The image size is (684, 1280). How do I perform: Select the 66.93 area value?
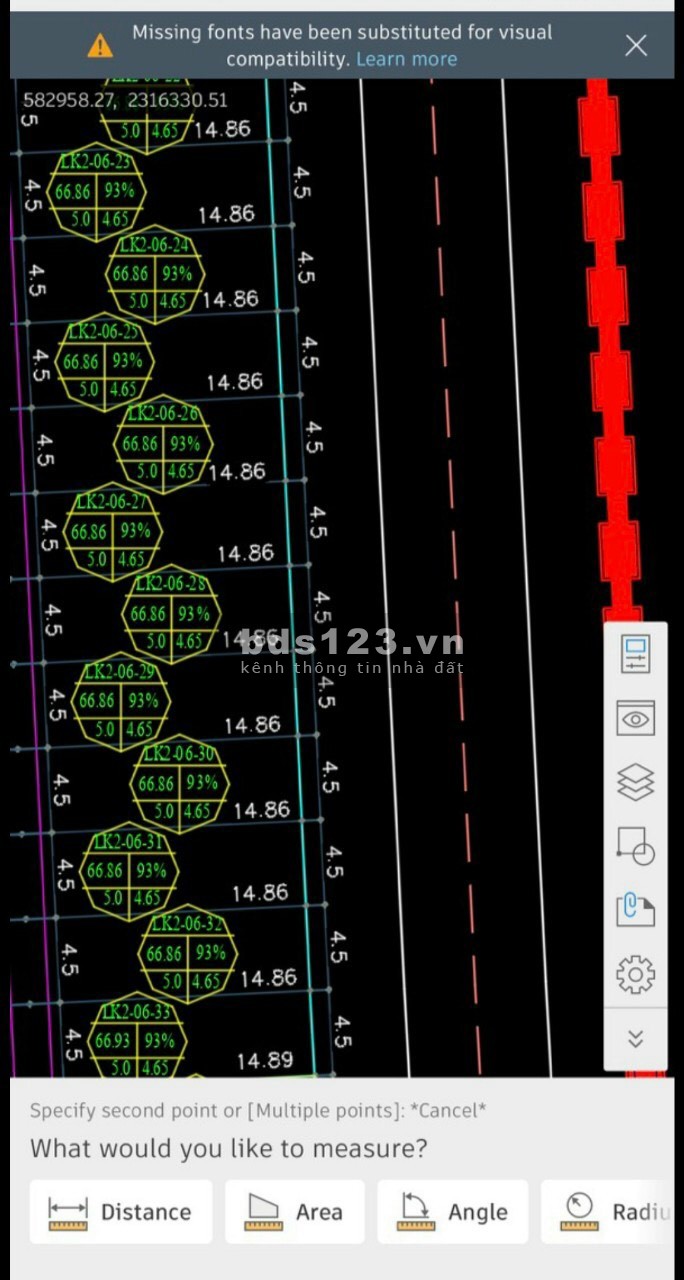click(x=112, y=1041)
